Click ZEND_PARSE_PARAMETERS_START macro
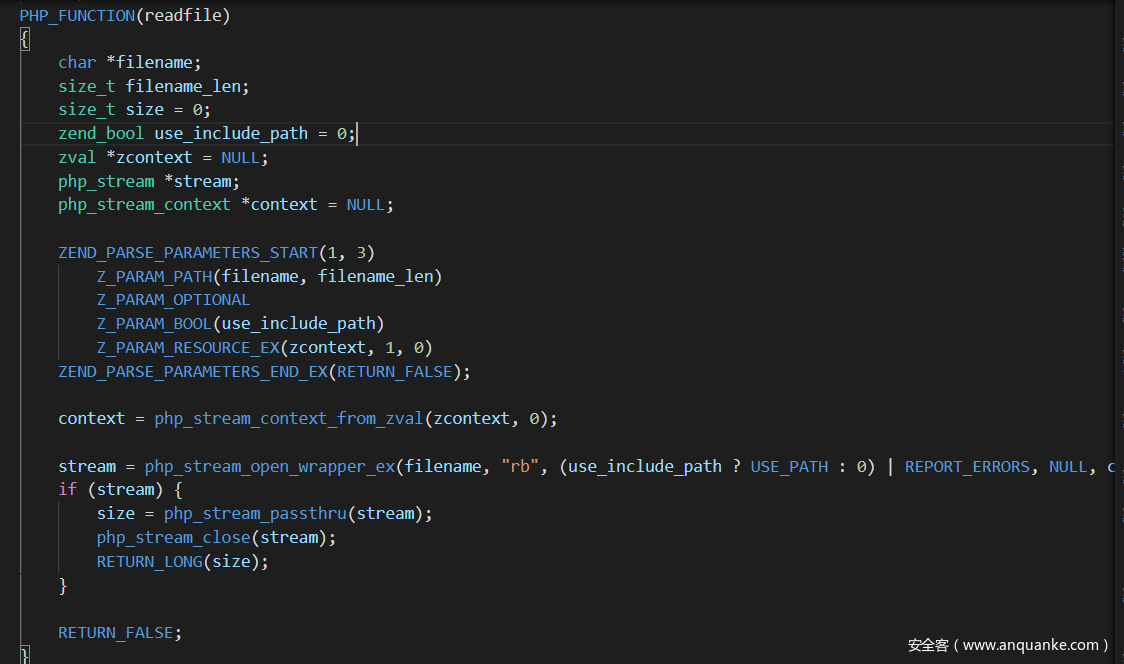Screen dimensions: 1124x664 tap(187, 252)
